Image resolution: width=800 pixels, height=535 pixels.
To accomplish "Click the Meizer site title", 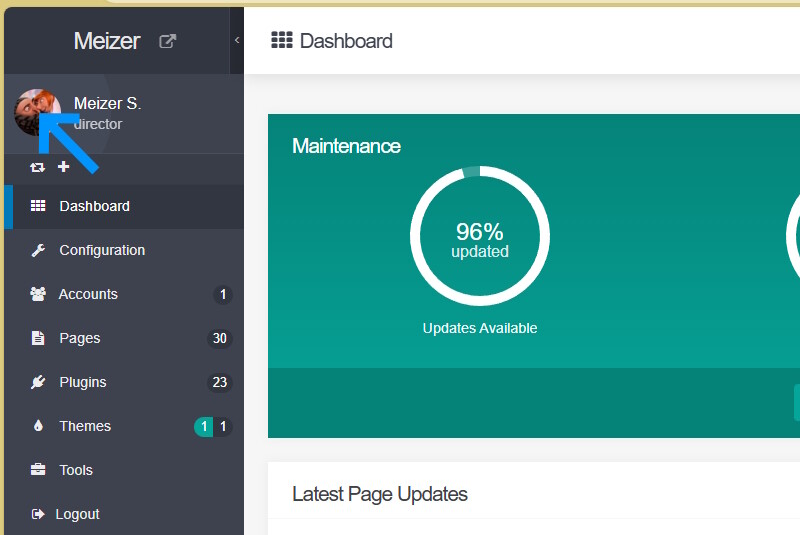I will pyautogui.click(x=107, y=41).
